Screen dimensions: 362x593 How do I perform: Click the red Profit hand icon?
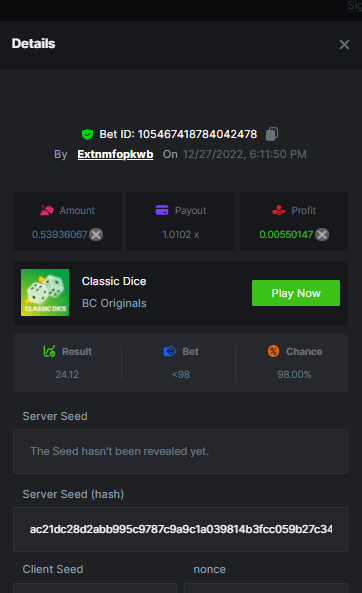coord(279,210)
